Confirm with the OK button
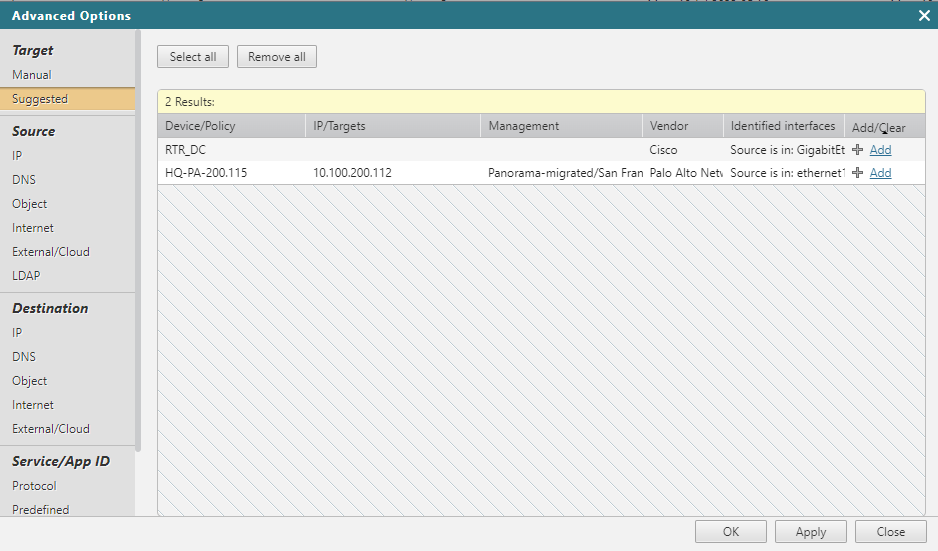 [x=730, y=532]
